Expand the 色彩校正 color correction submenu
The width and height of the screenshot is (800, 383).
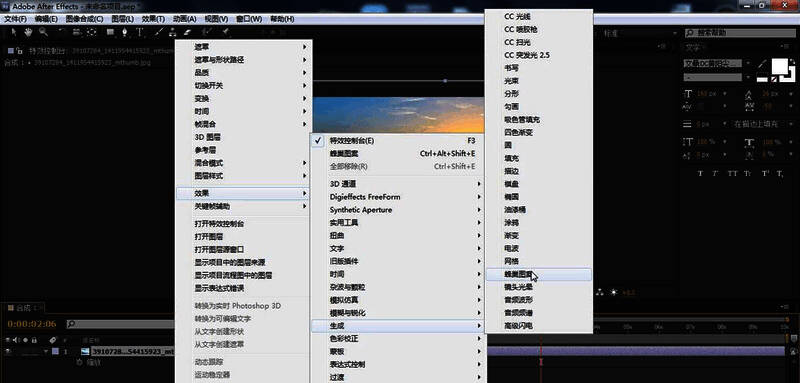396,339
